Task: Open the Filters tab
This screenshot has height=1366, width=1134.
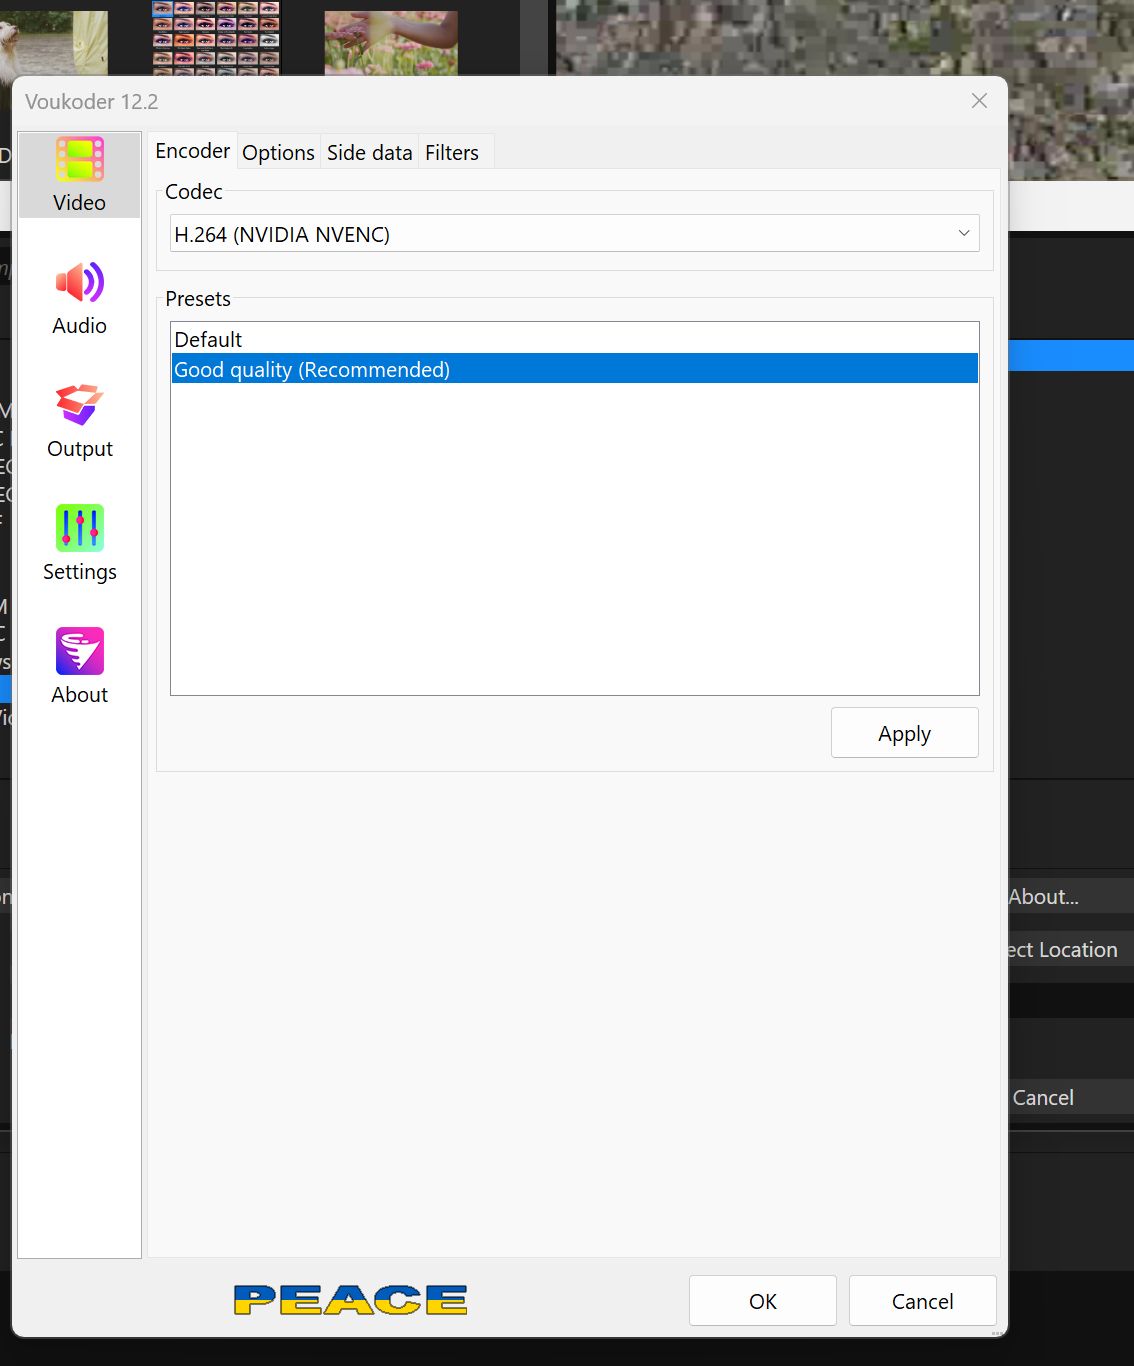Action: tap(452, 153)
